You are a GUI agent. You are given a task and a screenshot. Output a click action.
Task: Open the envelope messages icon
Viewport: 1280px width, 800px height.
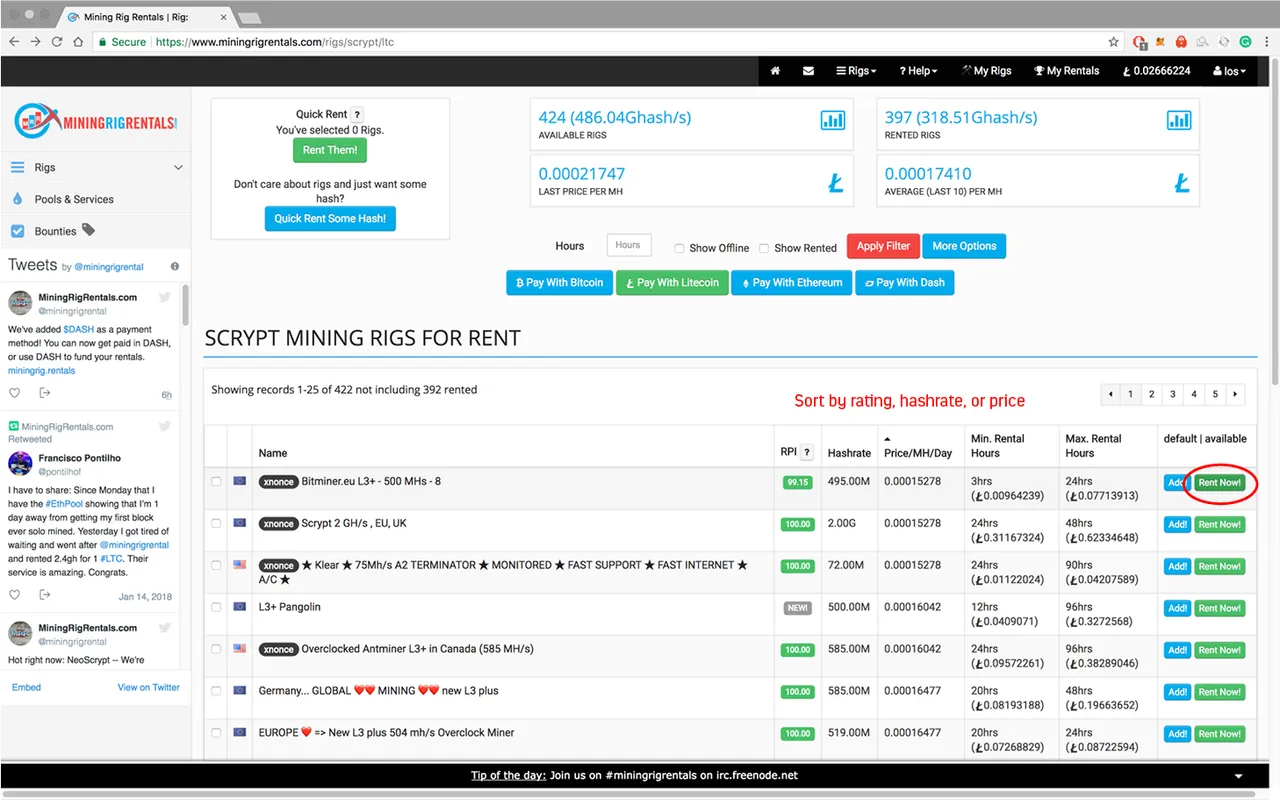pyautogui.click(x=808, y=71)
